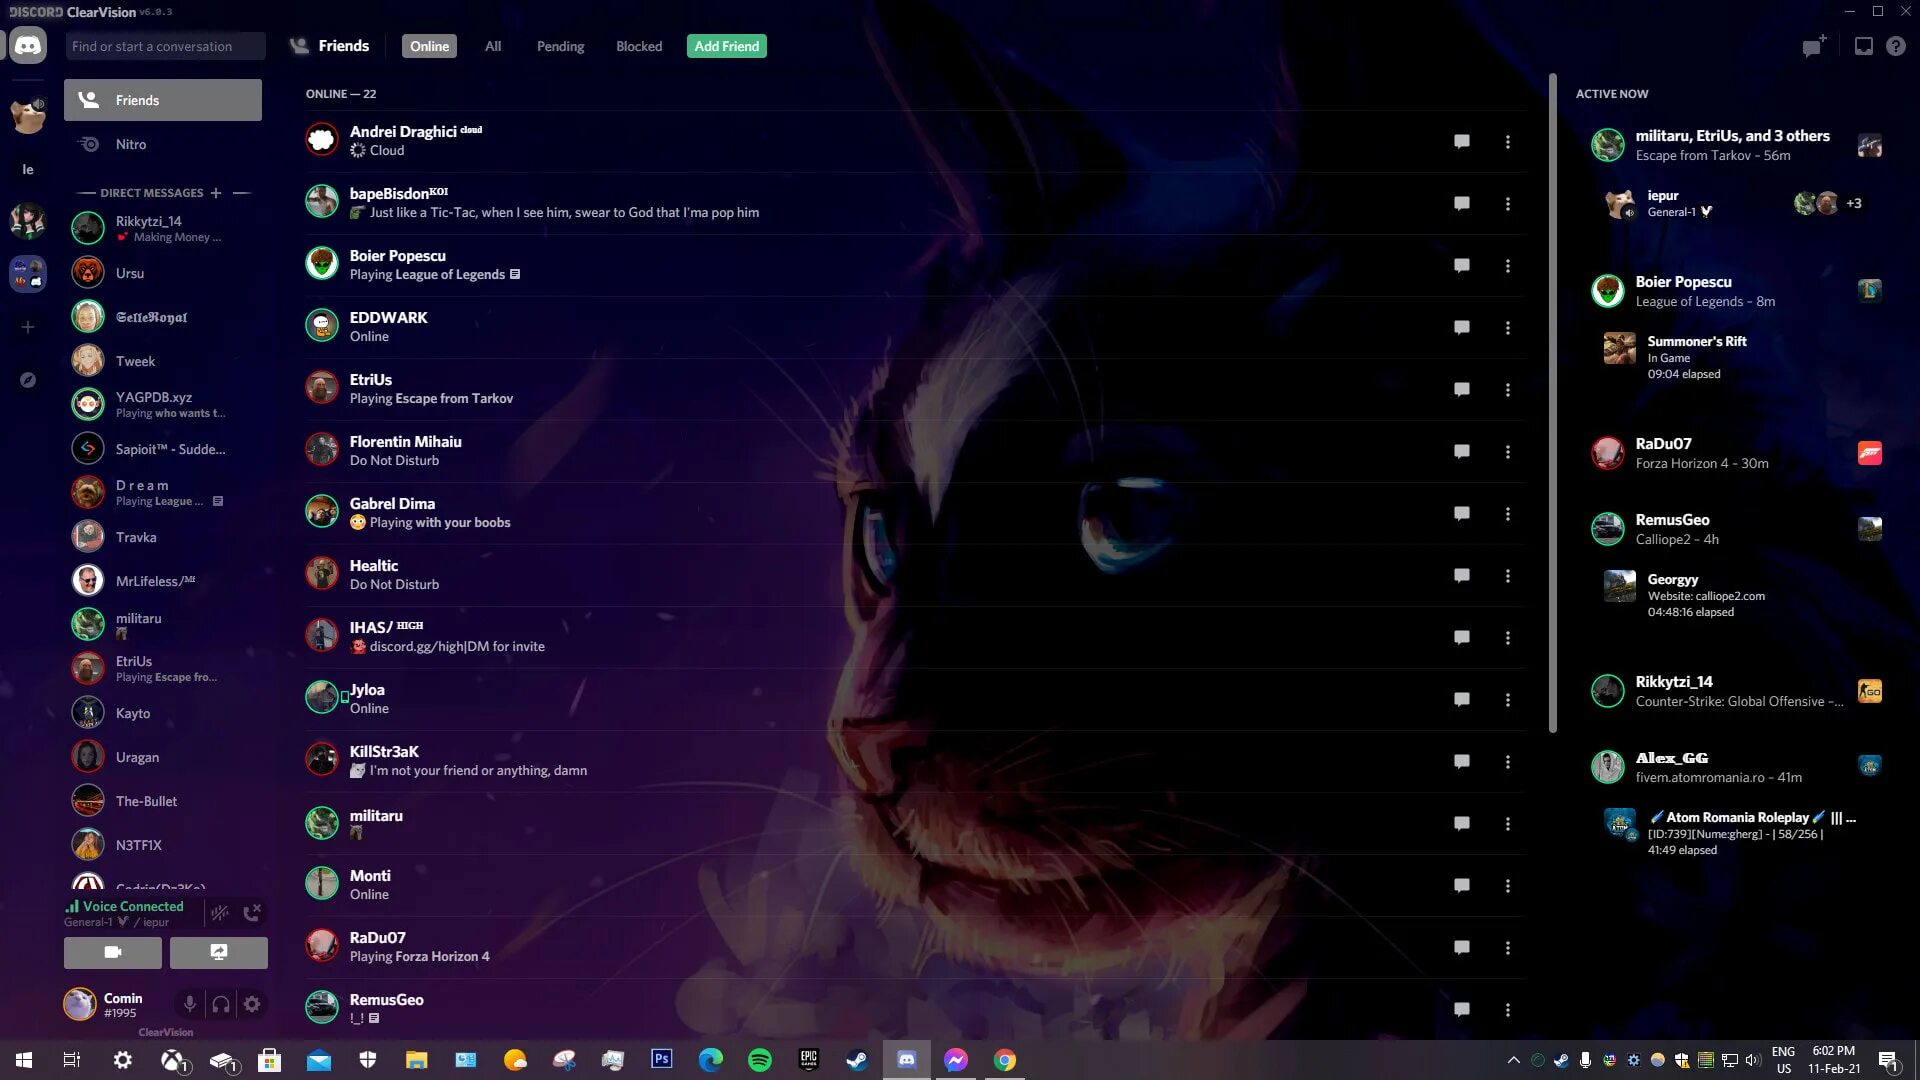The width and height of the screenshot is (1920, 1080).
Task: Mute the microphone
Action: [189, 1004]
